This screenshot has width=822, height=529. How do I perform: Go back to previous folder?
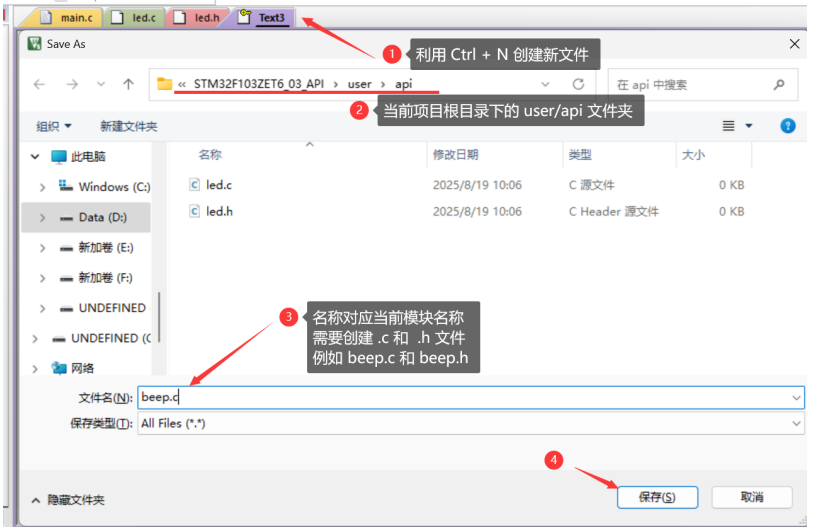click(39, 84)
